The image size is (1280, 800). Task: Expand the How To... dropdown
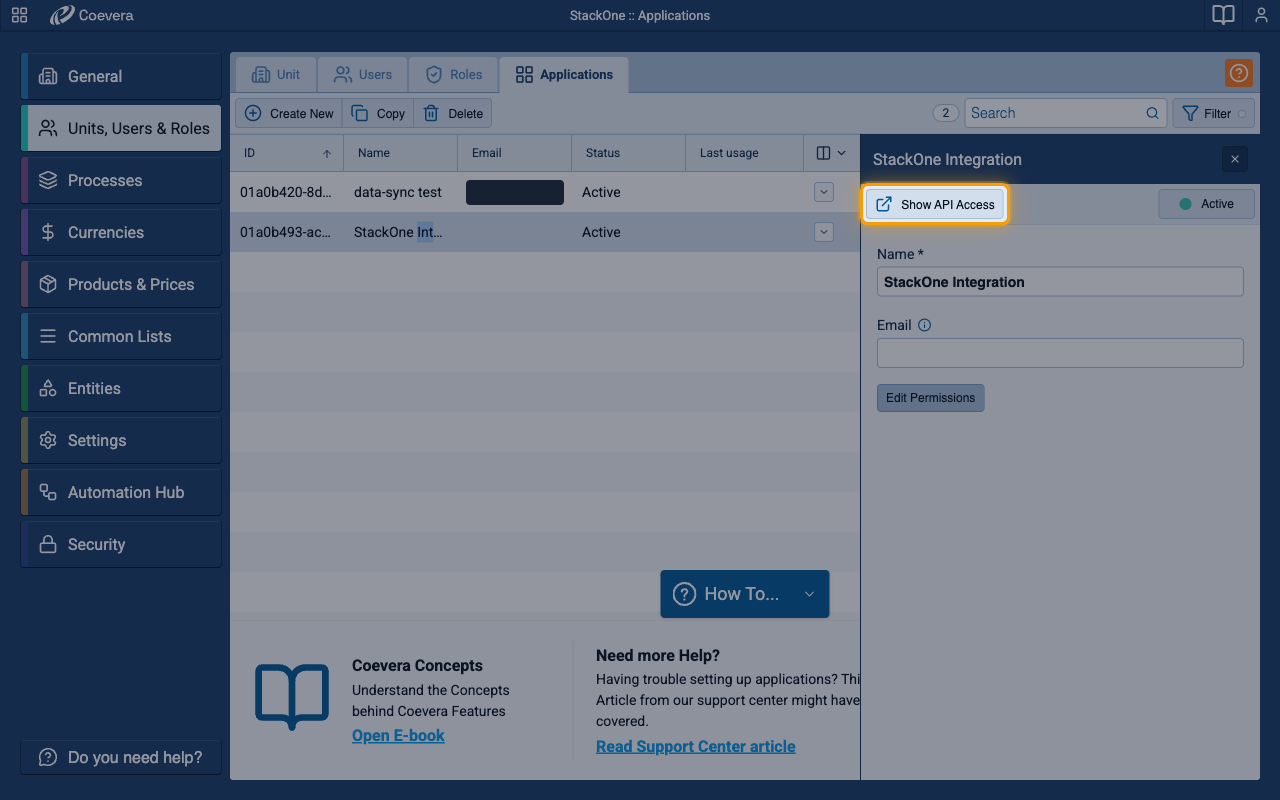pos(745,594)
